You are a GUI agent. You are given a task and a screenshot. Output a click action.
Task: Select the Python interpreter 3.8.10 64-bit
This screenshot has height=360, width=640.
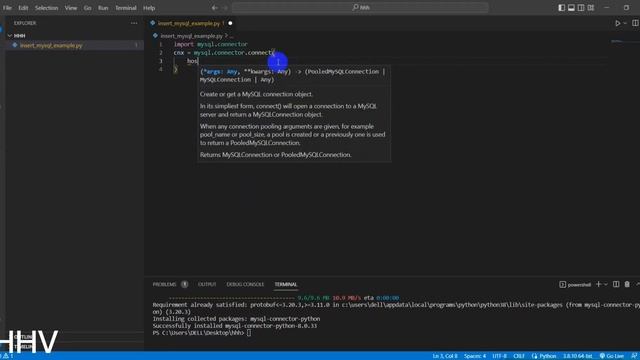pyautogui.click(x=578, y=356)
